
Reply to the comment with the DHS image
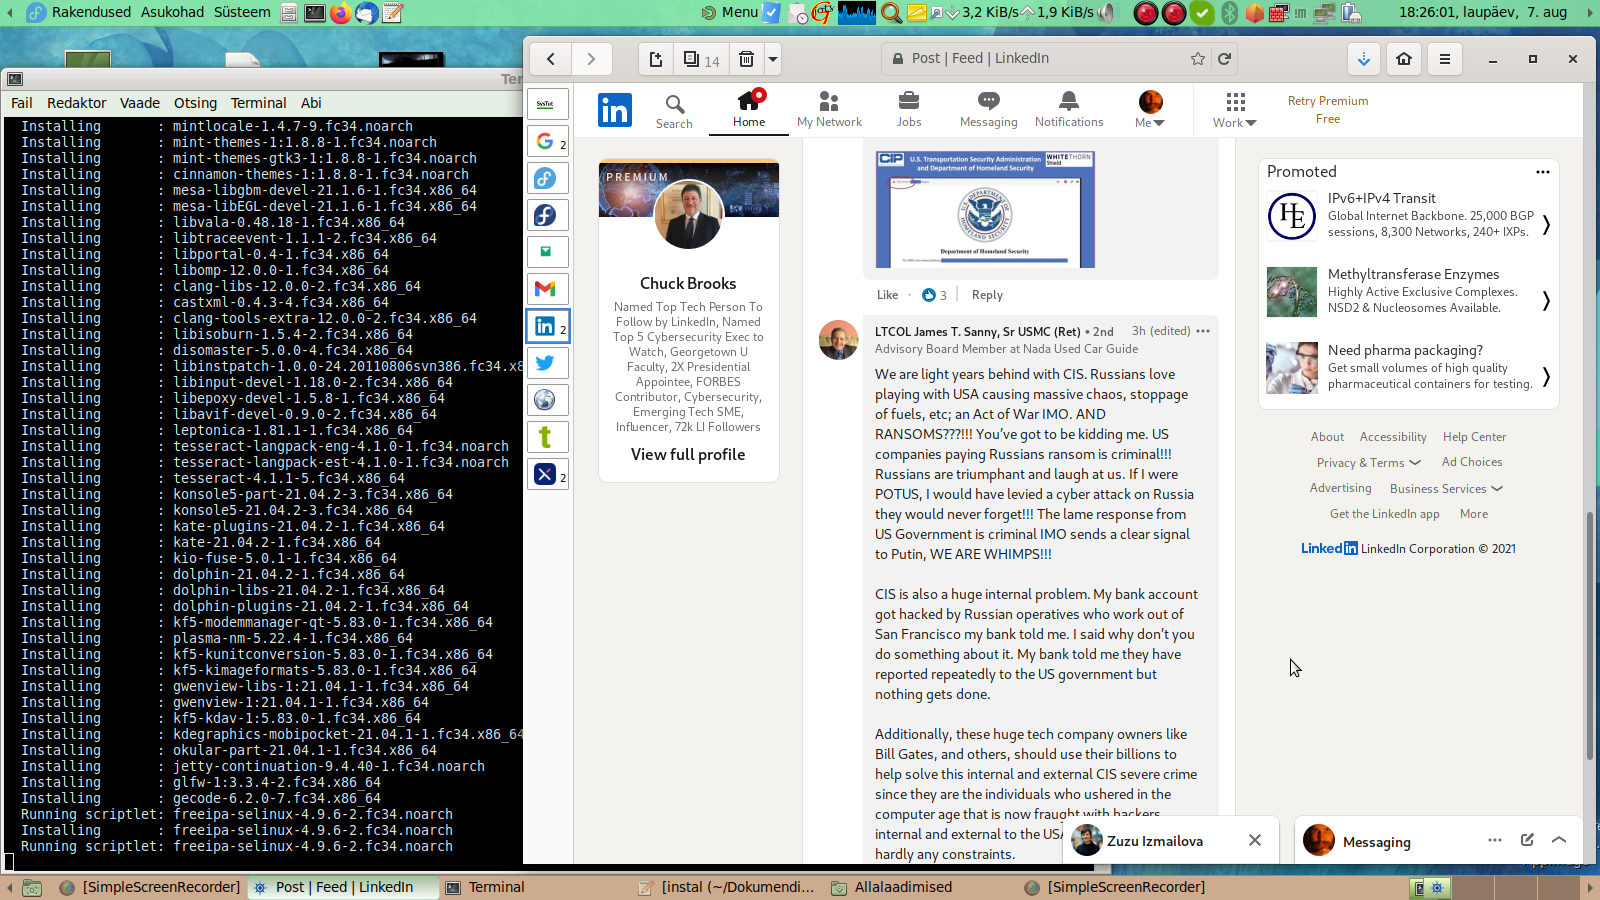[987, 295]
